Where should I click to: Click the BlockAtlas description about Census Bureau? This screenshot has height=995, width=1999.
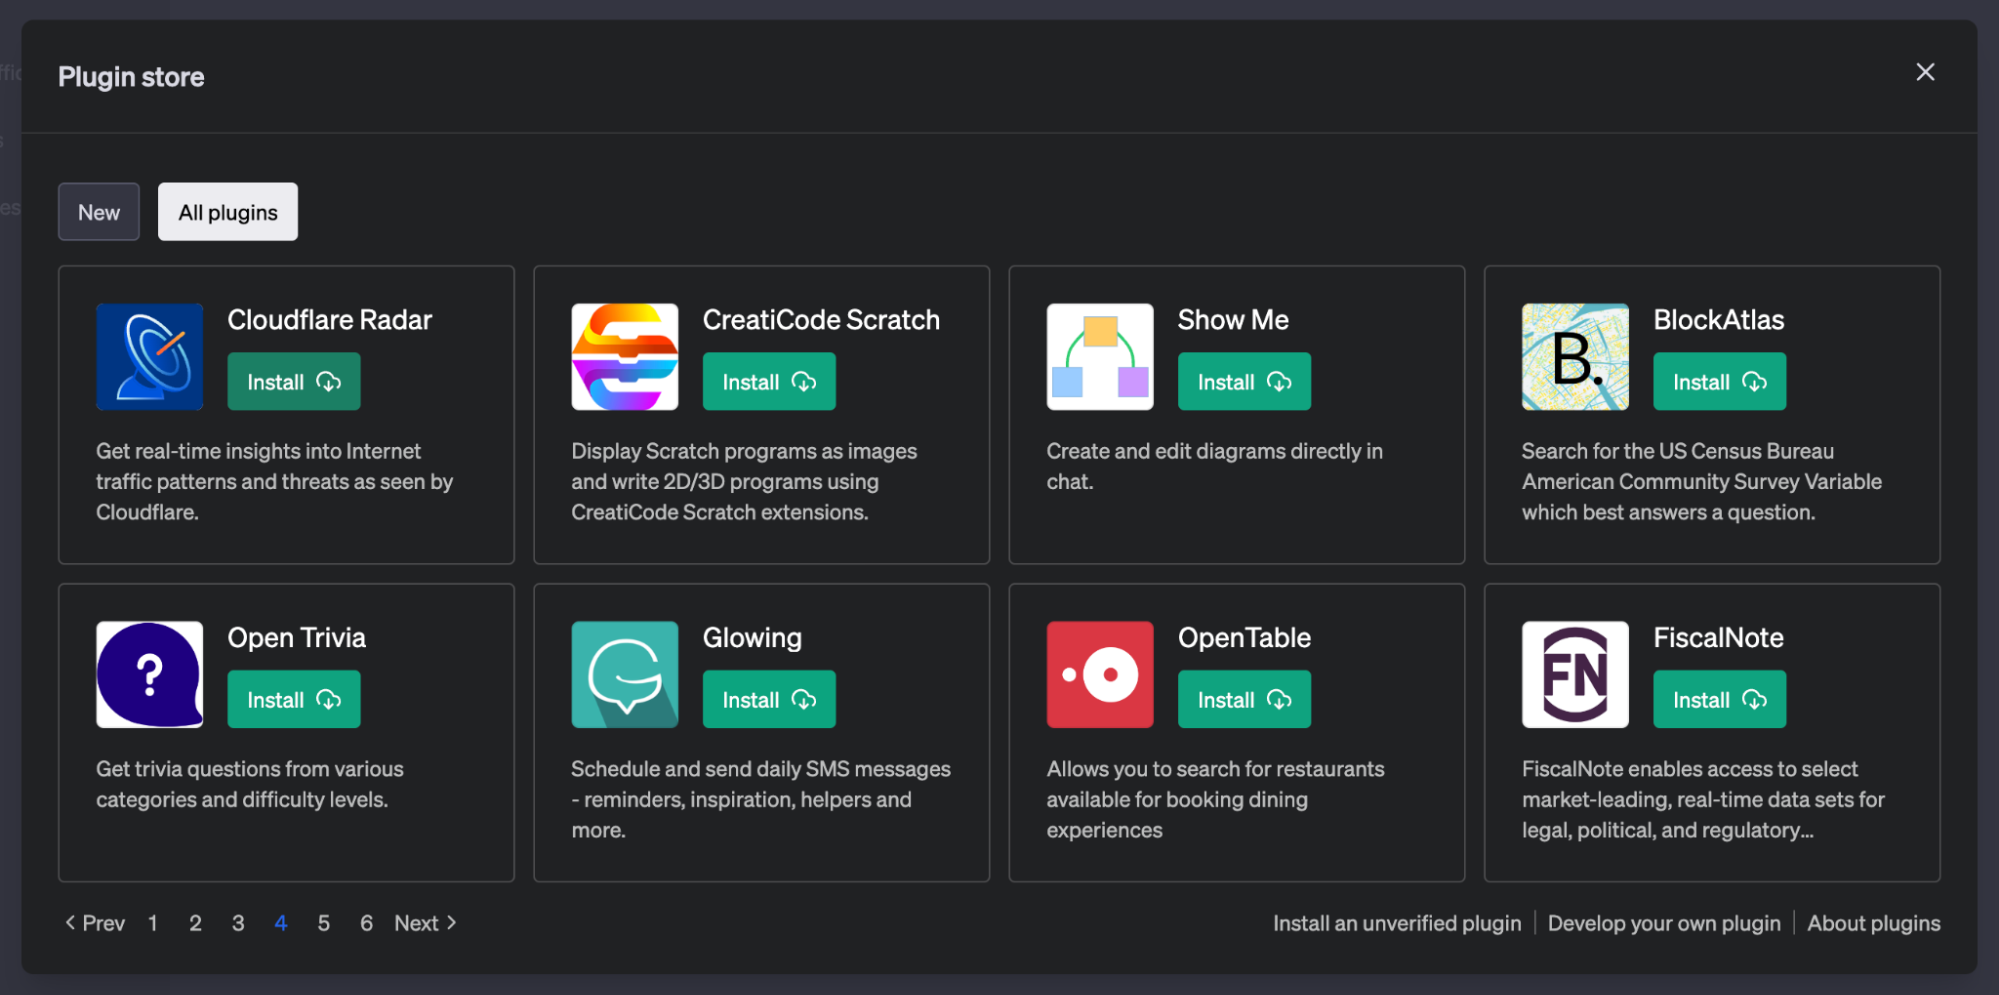point(1702,482)
